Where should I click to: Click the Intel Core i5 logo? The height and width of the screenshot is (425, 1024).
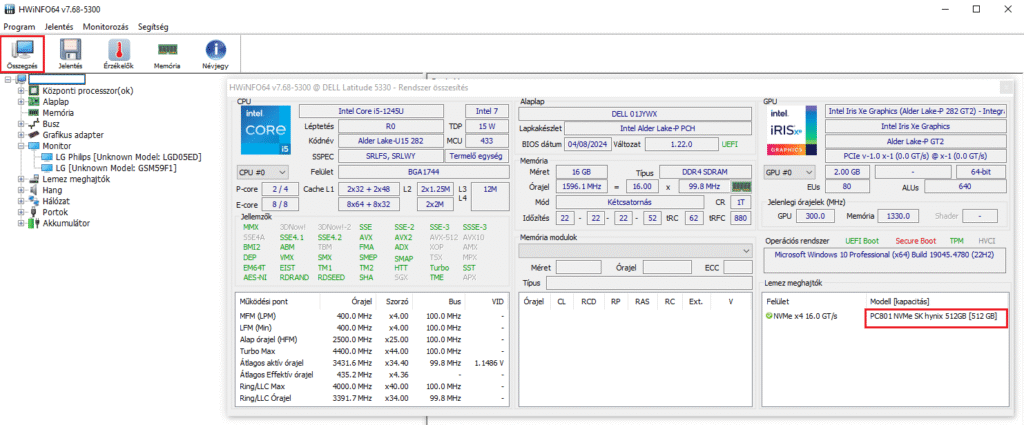click(265, 132)
